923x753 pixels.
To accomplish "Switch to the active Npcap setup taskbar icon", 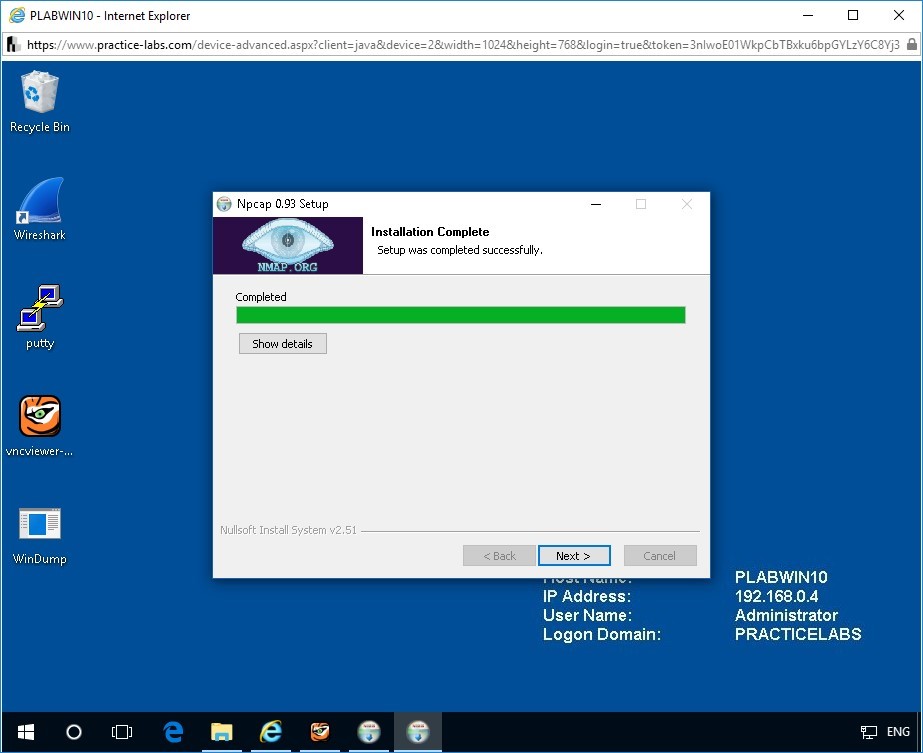I will point(417,732).
